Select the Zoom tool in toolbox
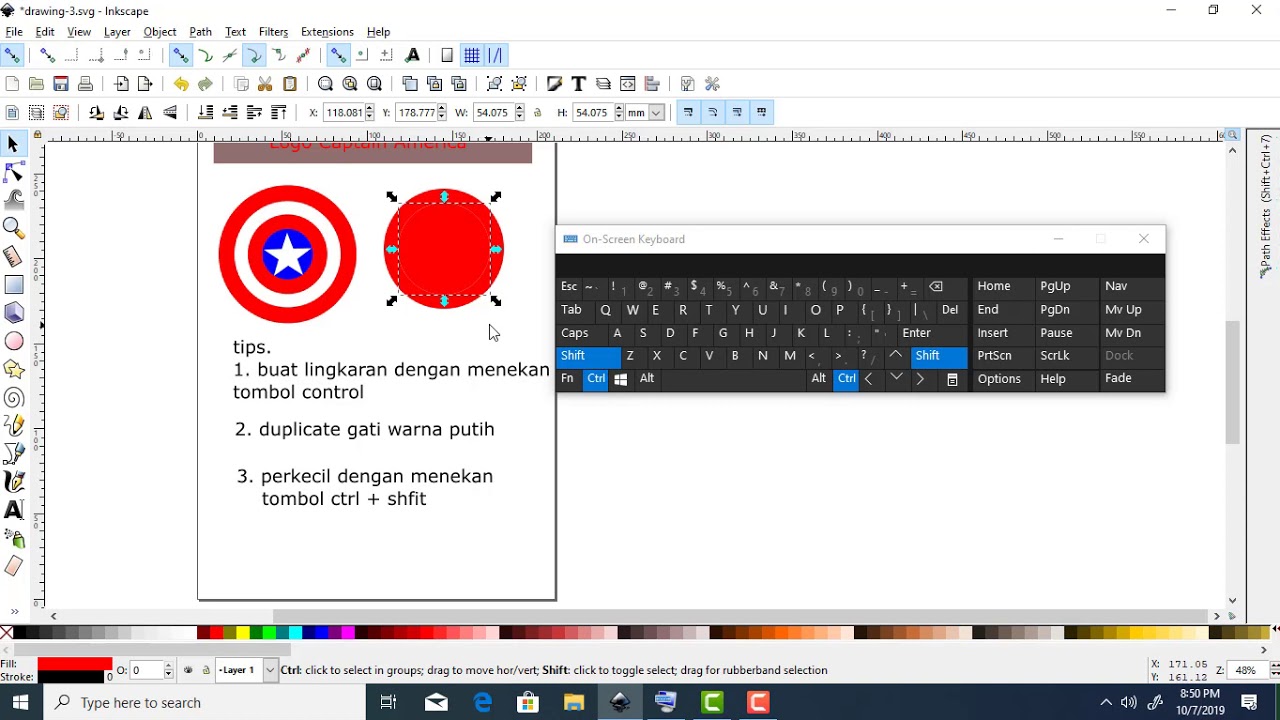Image resolution: width=1280 pixels, height=720 pixels. click(14, 229)
